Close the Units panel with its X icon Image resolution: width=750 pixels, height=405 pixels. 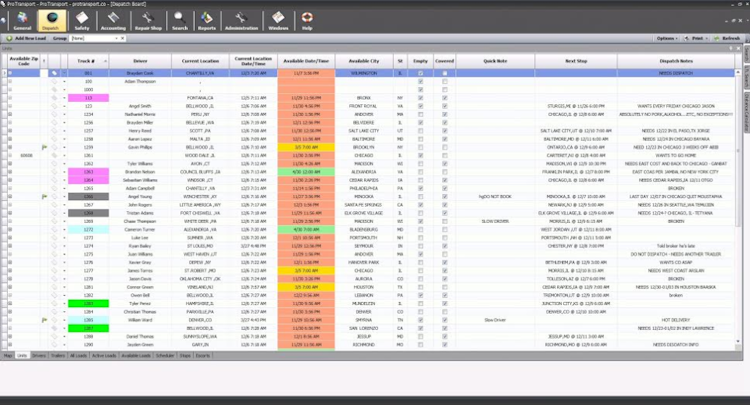(x=738, y=48)
